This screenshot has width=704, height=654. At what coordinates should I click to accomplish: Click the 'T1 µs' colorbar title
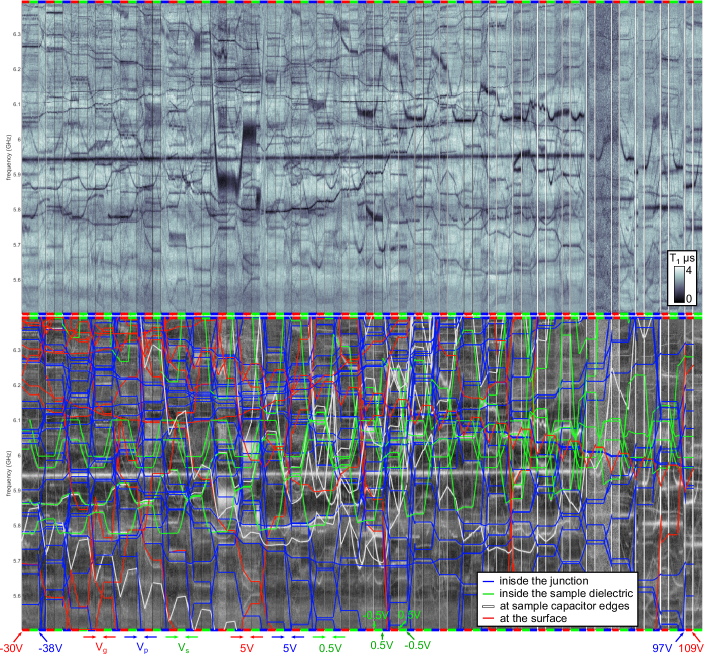(682, 258)
